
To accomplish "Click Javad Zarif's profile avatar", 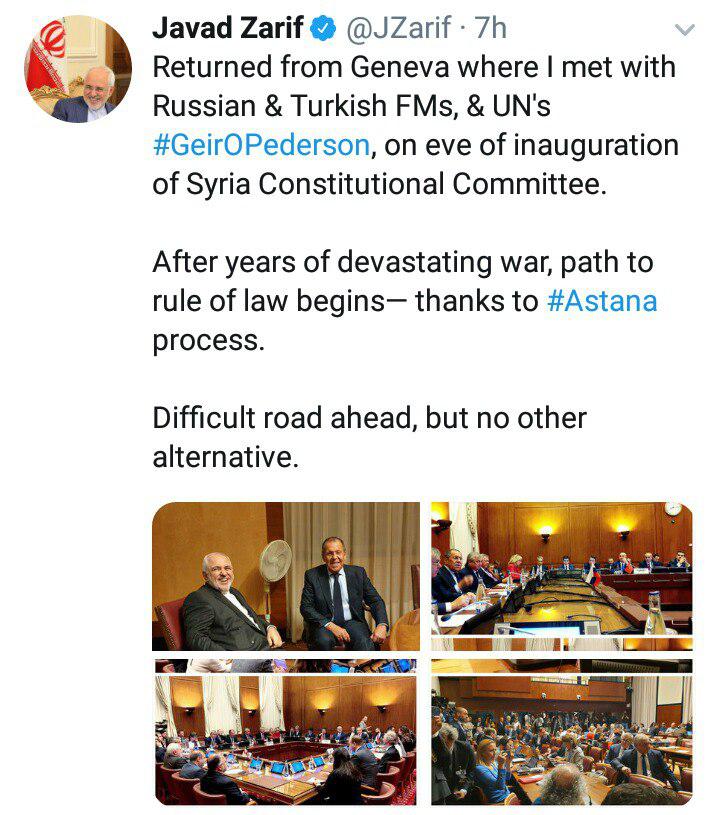I will (x=78, y=69).
